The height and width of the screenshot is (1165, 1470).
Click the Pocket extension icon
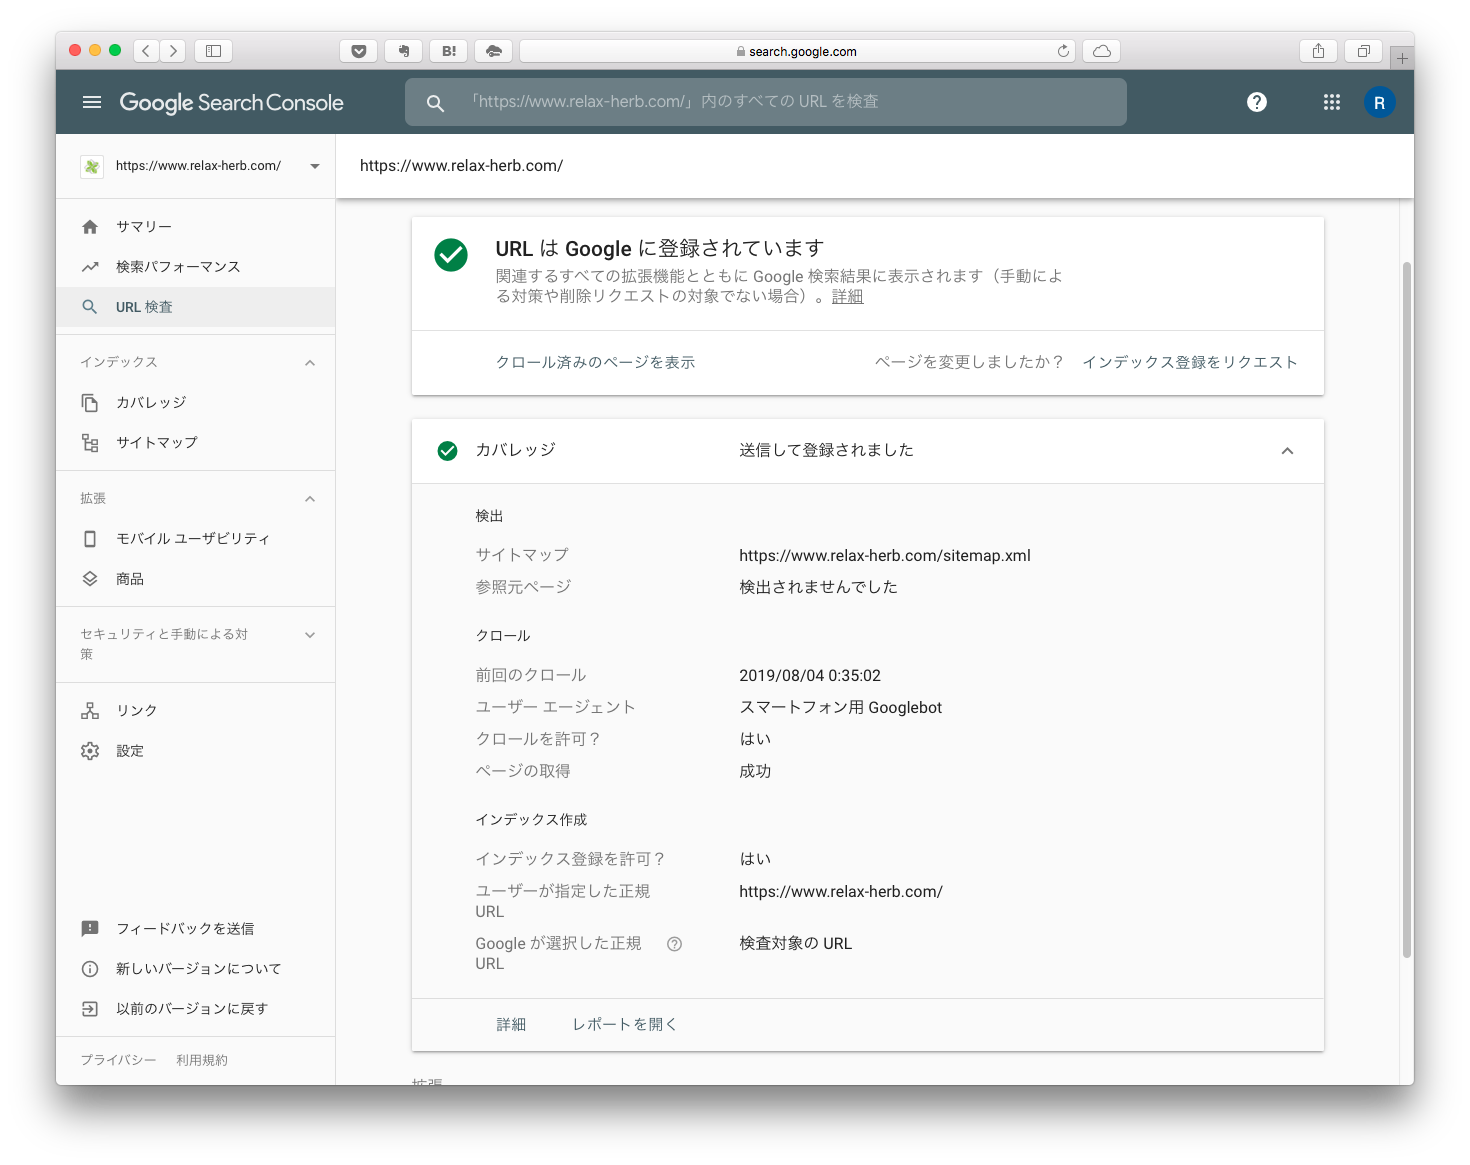click(x=359, y=51)
